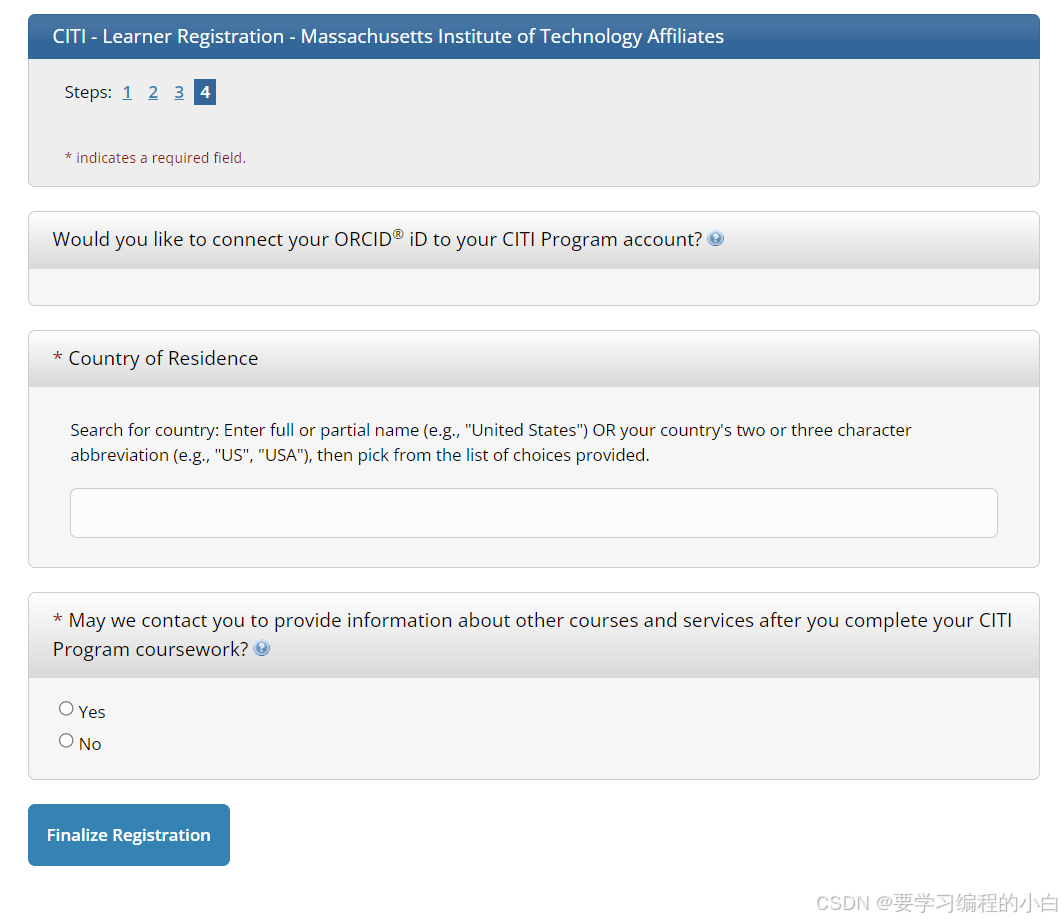
Task: Click the 'Search for country' instruction text
Action: coord(491,442)
